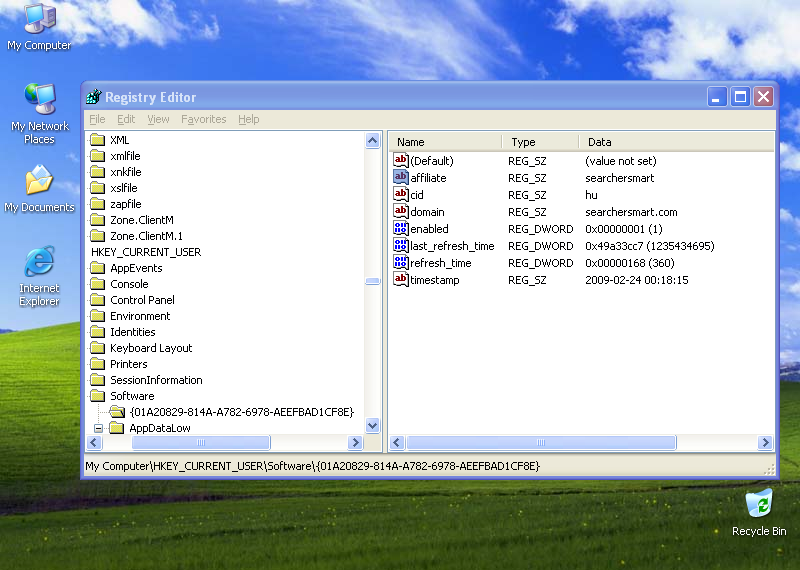Screen dimensions: 800x570
Task: Select the xslfile folder icon
Action: [x=97, y=188]
